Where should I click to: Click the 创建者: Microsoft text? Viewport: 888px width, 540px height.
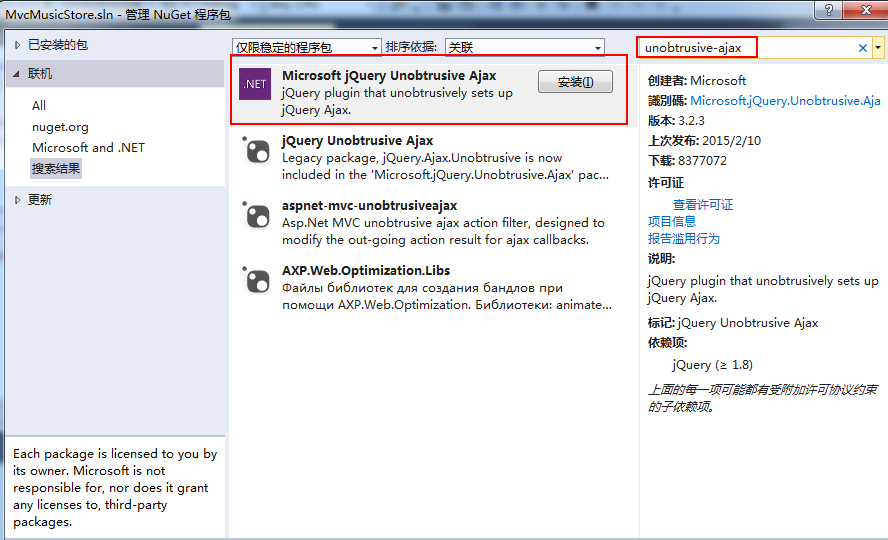click(x=697, y=80)
